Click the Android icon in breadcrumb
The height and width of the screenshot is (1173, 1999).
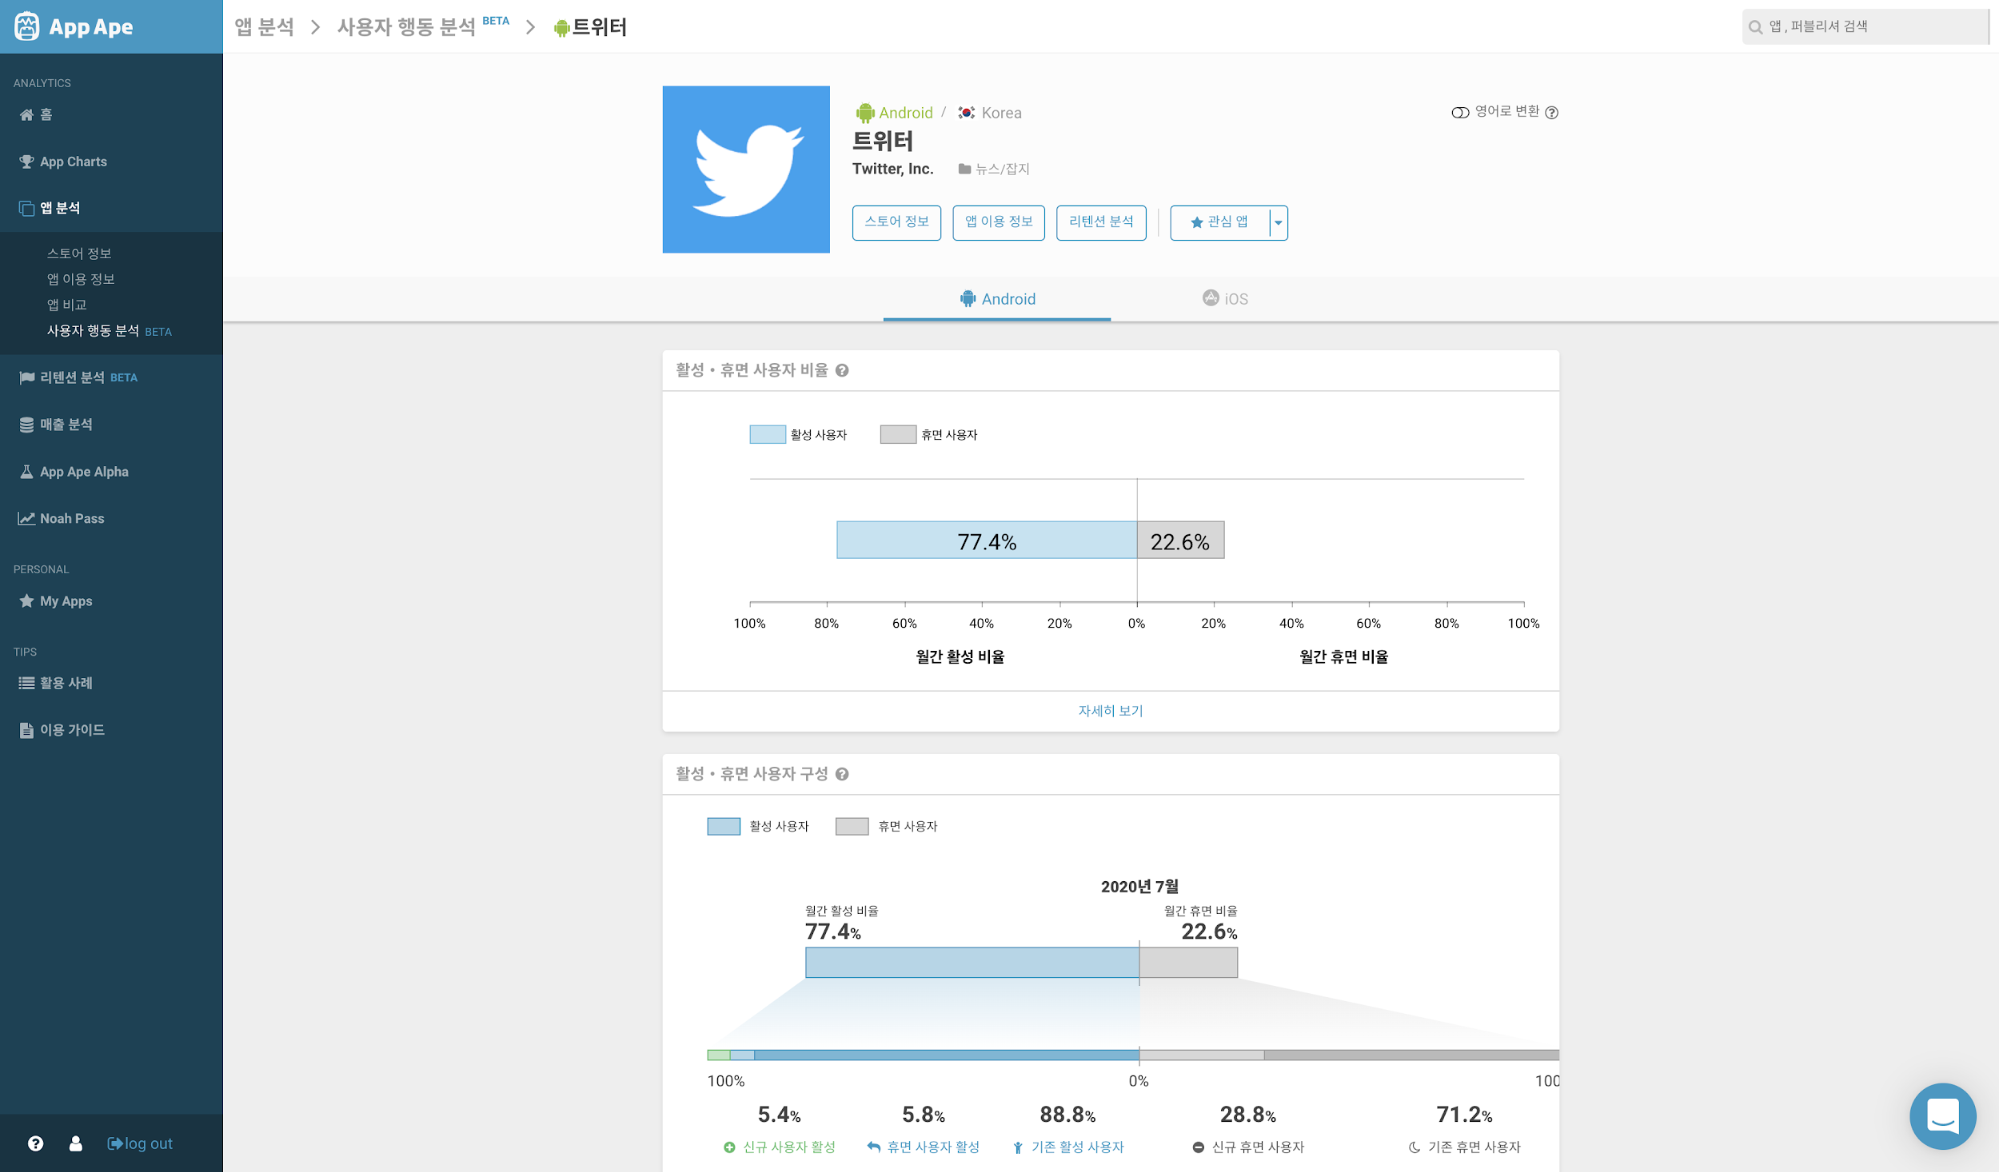[x=562, y=28]
